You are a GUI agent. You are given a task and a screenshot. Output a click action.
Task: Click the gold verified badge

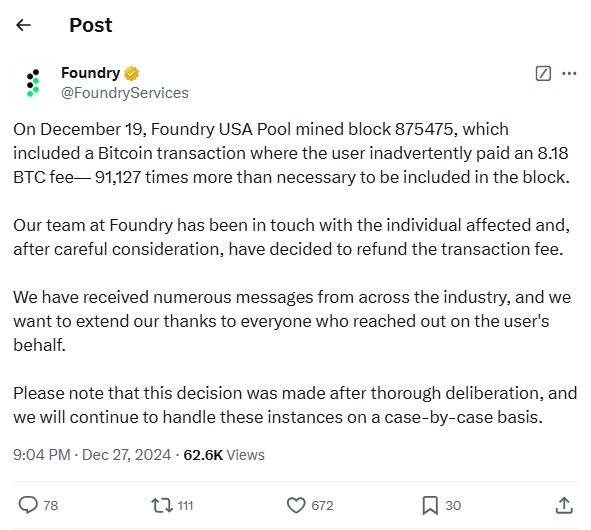[x=131, y=73]
